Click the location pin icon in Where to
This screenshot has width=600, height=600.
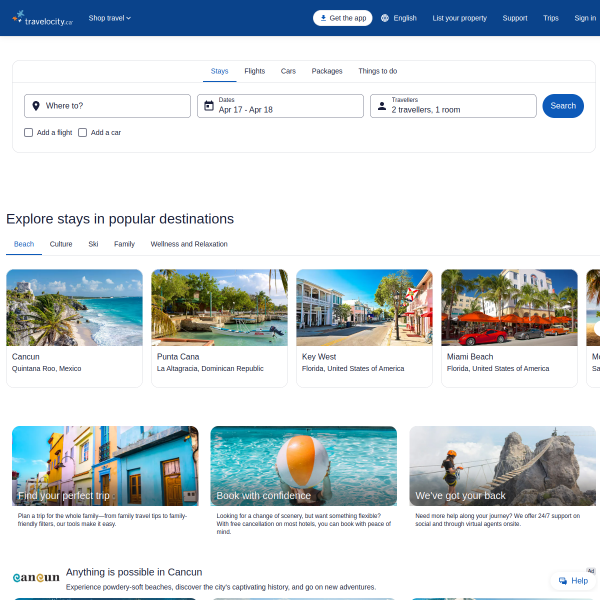coord(36,106)
